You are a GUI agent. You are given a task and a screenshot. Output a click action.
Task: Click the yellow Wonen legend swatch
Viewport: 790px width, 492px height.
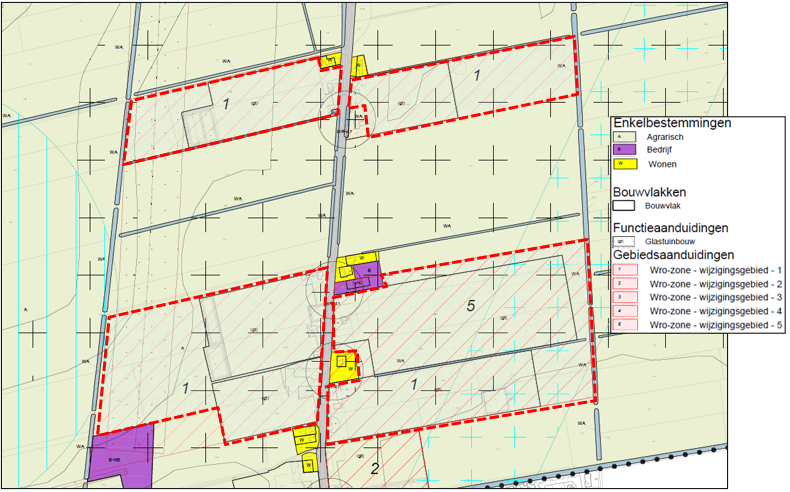(625, 164)
